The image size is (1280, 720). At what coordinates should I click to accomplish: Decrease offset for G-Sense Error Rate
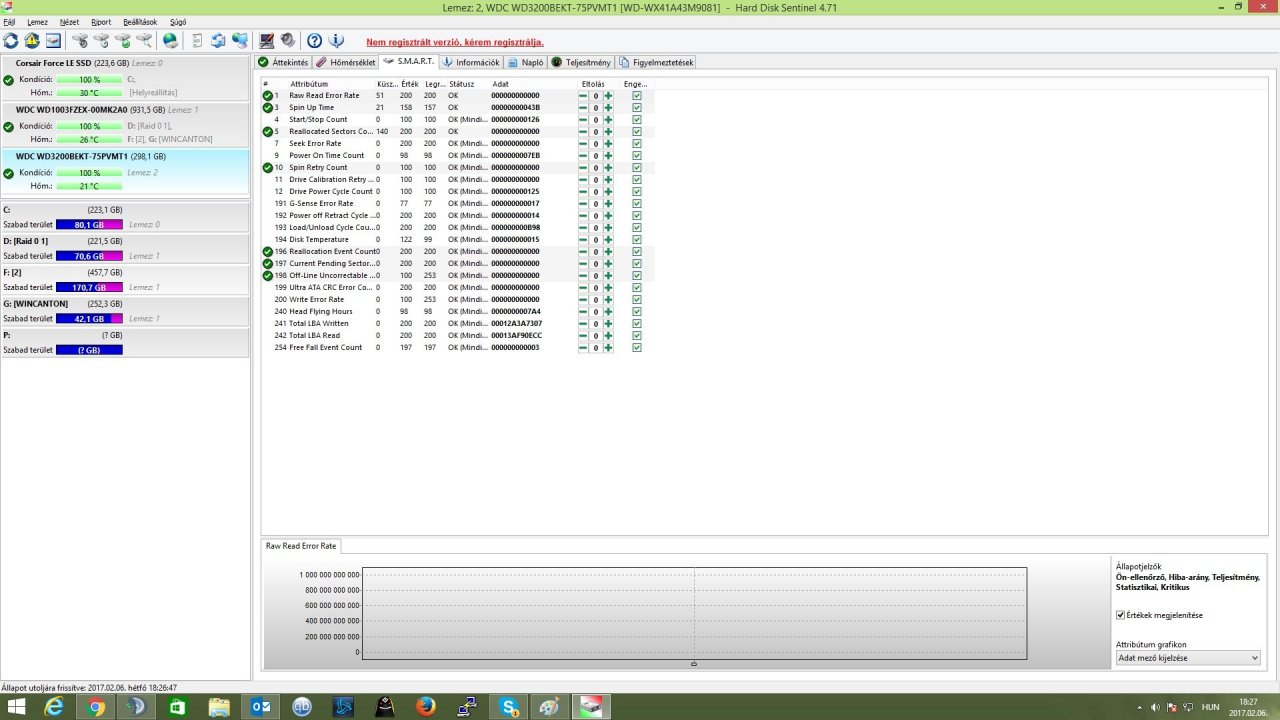[x=583, y=203]
